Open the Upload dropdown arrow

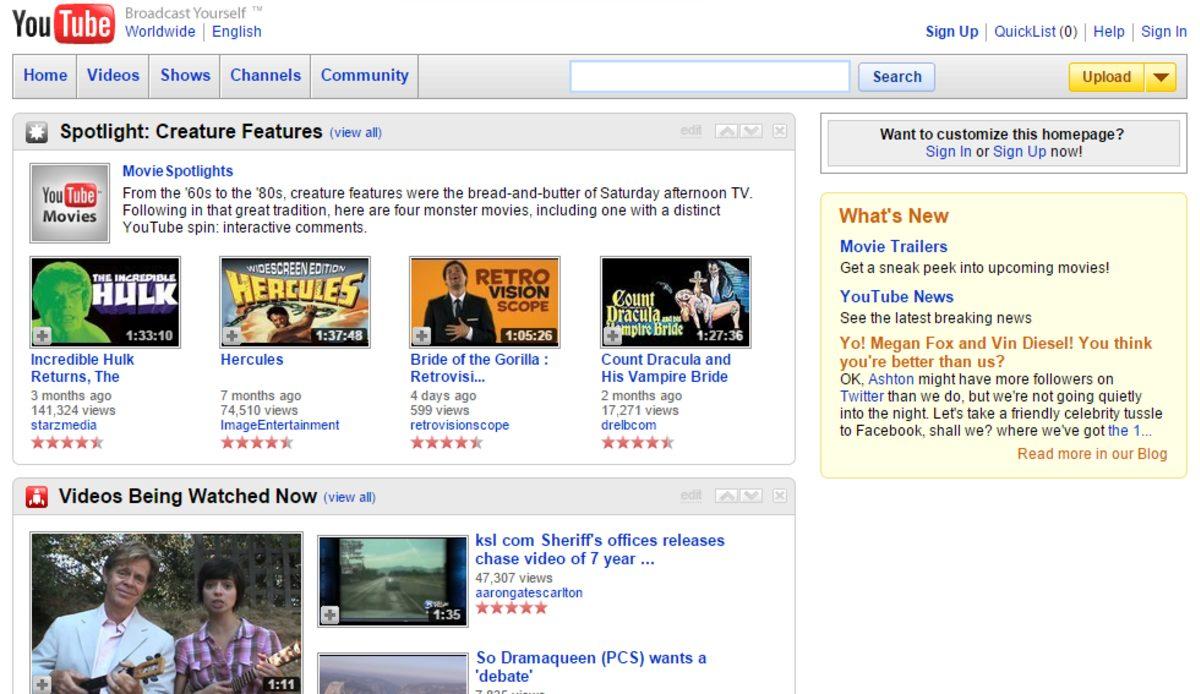(x=1161, y=77)
